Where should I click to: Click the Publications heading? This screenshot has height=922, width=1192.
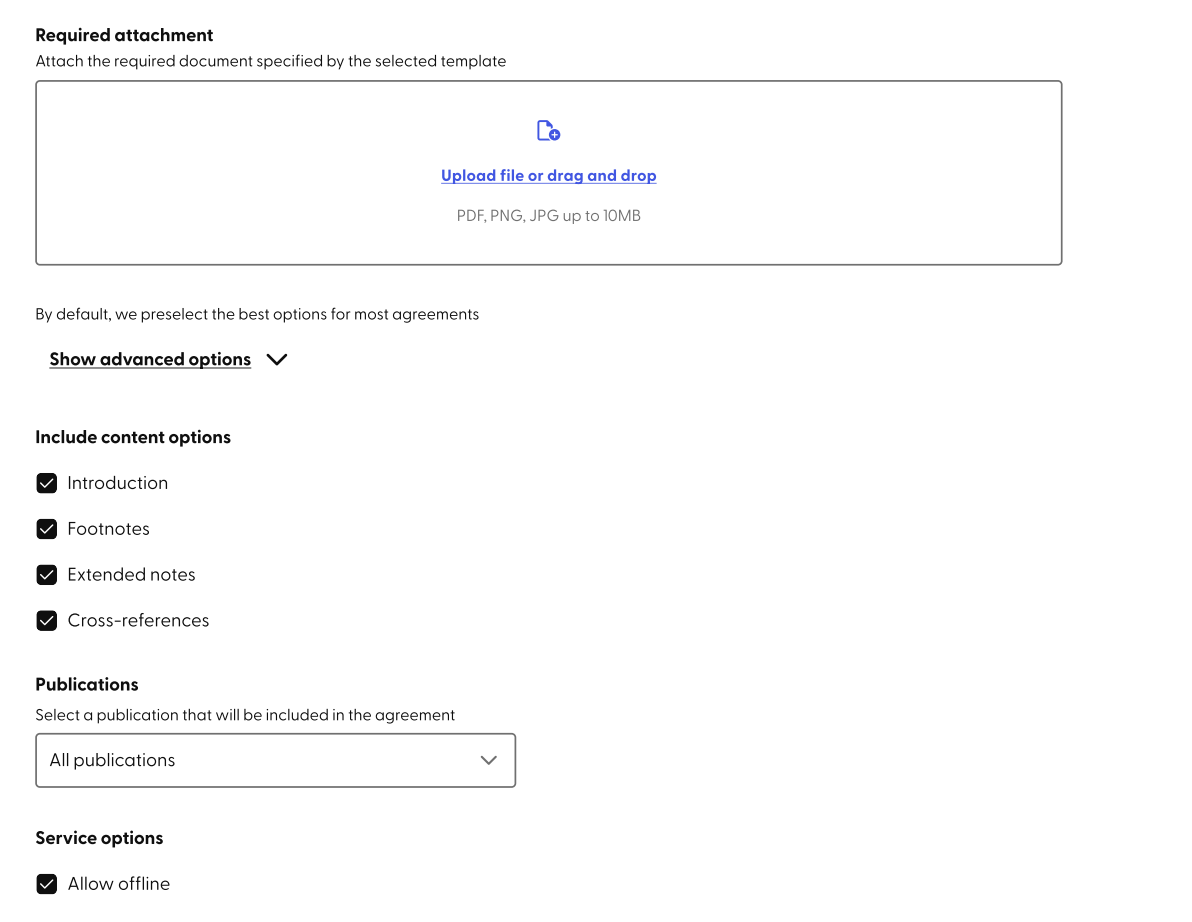[87, 684]
